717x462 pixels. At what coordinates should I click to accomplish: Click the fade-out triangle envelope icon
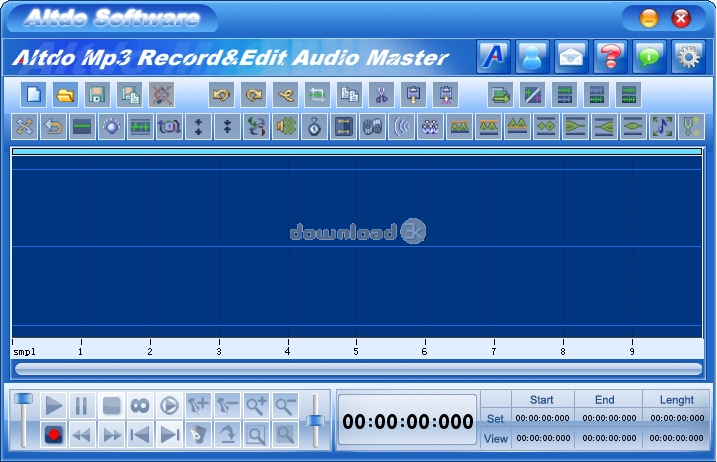575,126
